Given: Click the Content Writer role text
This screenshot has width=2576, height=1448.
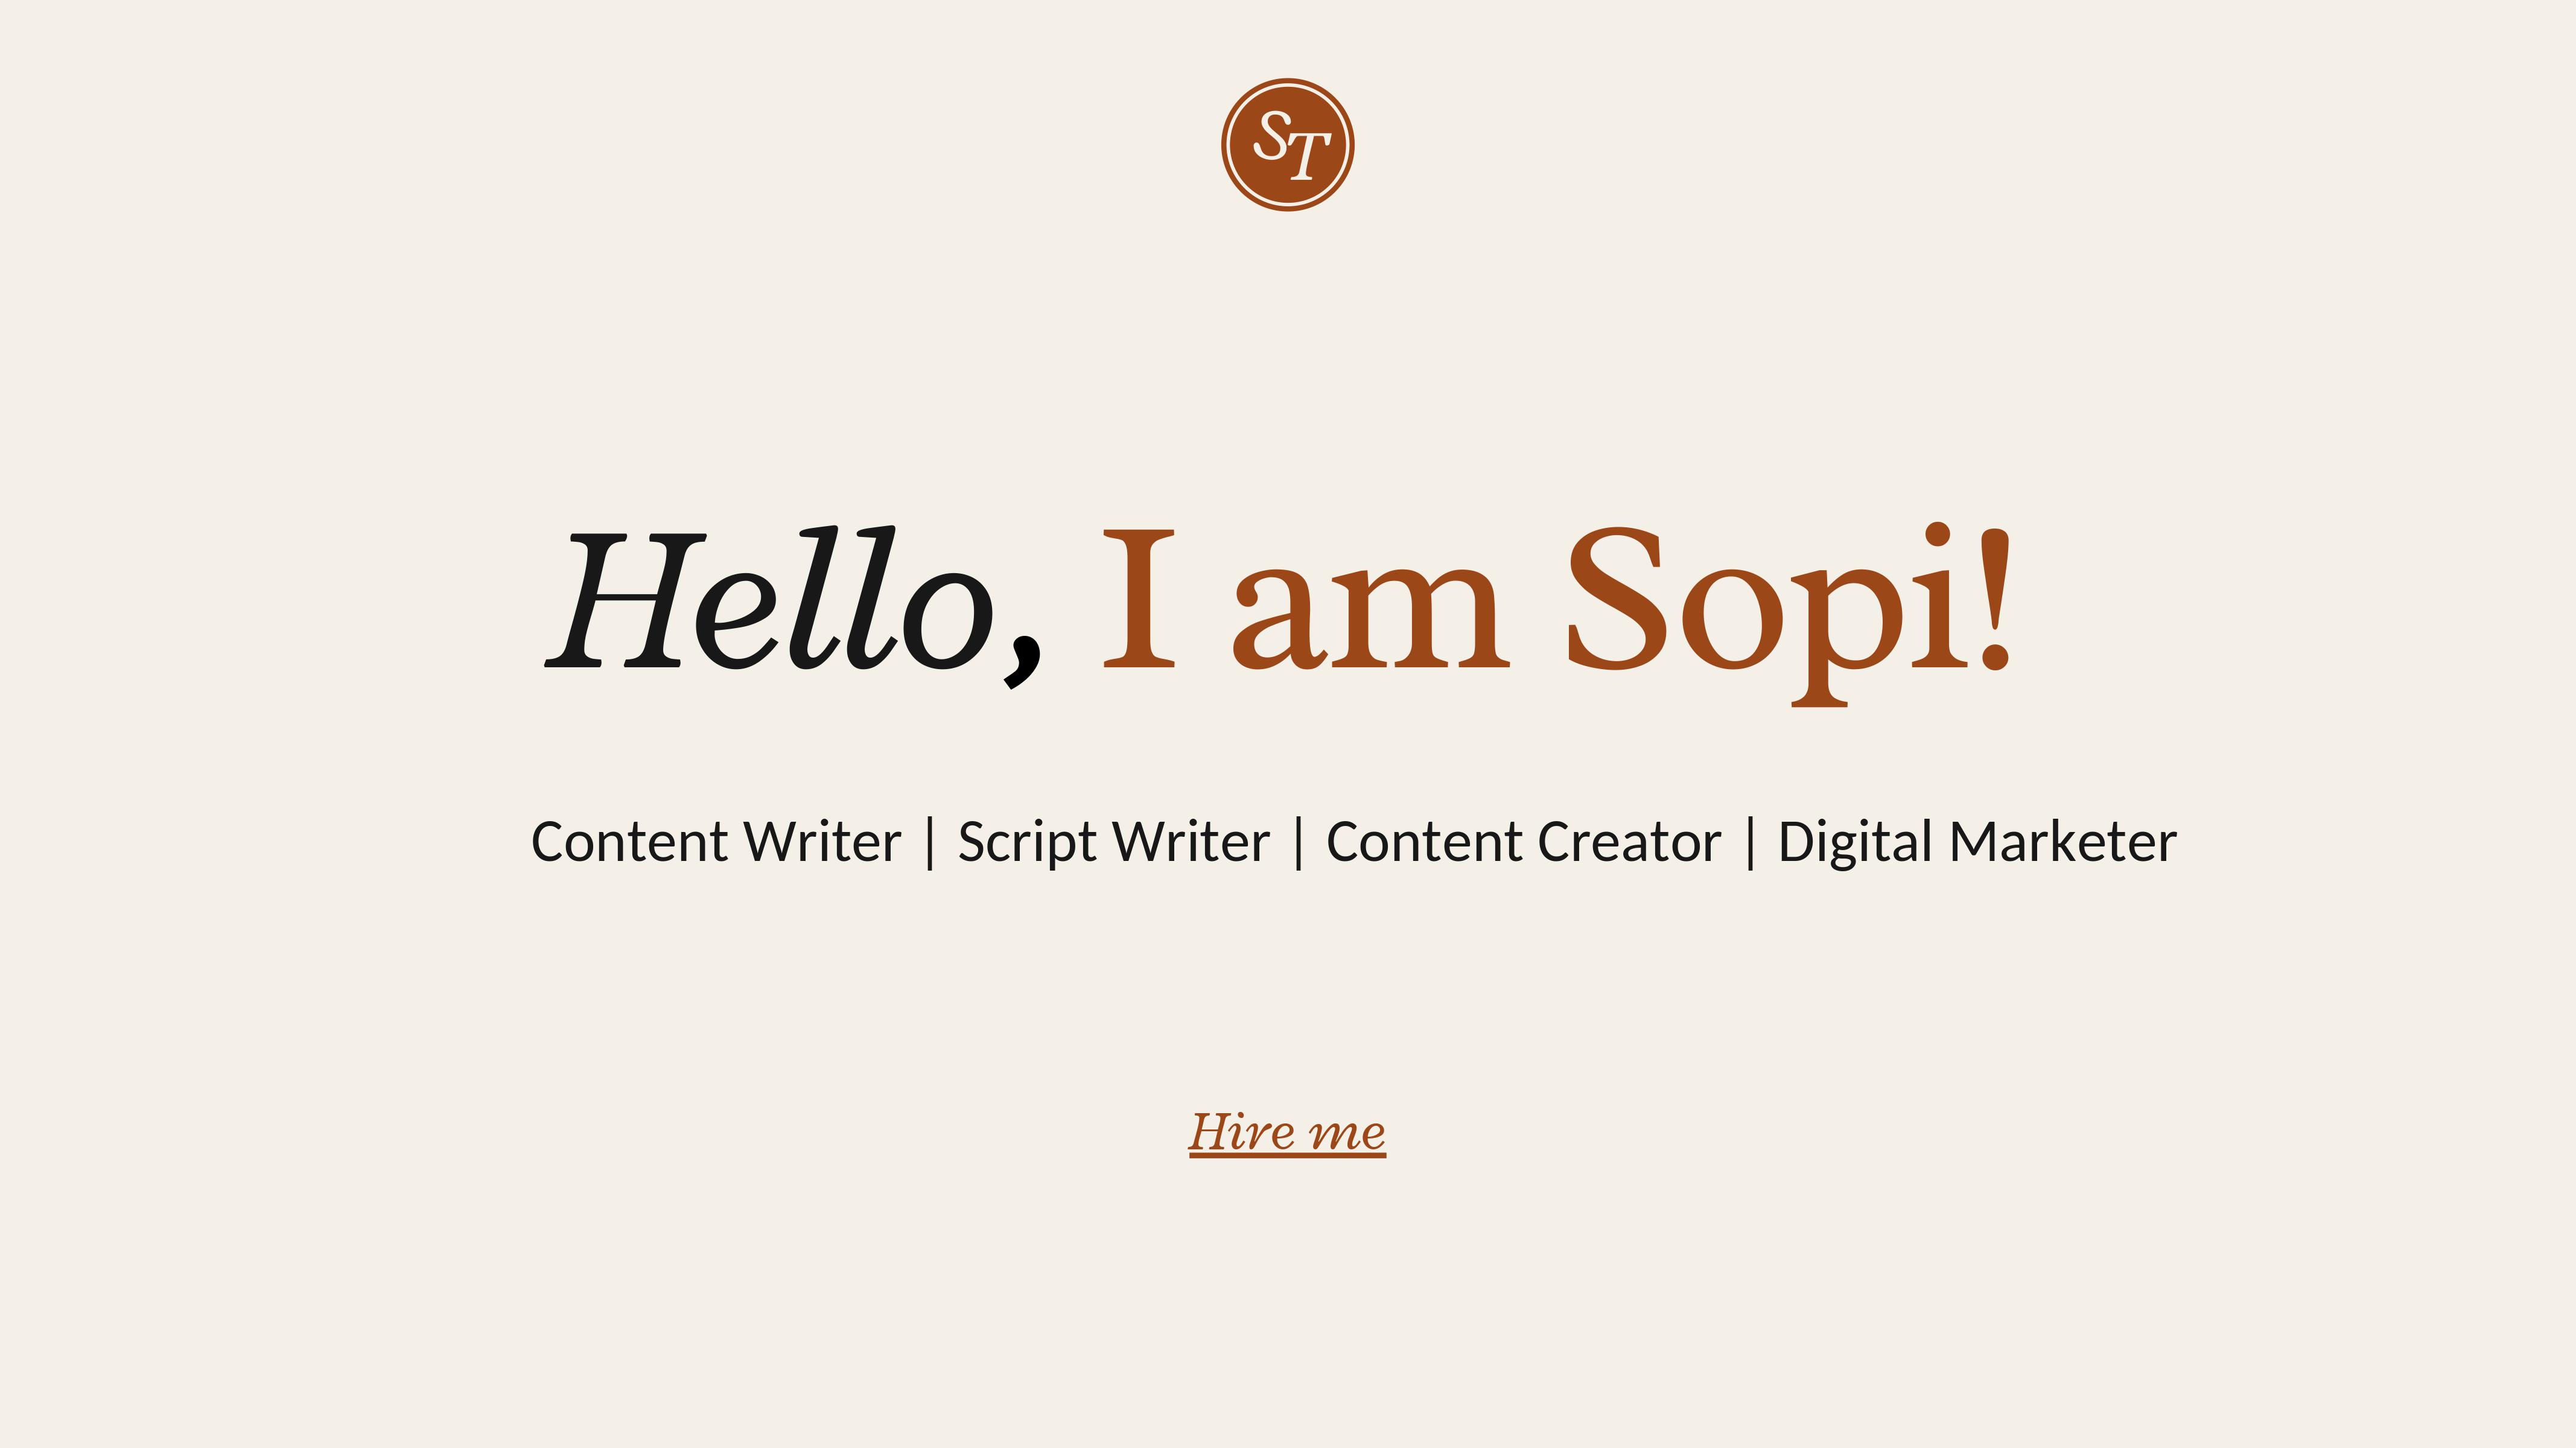Looking at the screenshot, I should coord(716,842).
